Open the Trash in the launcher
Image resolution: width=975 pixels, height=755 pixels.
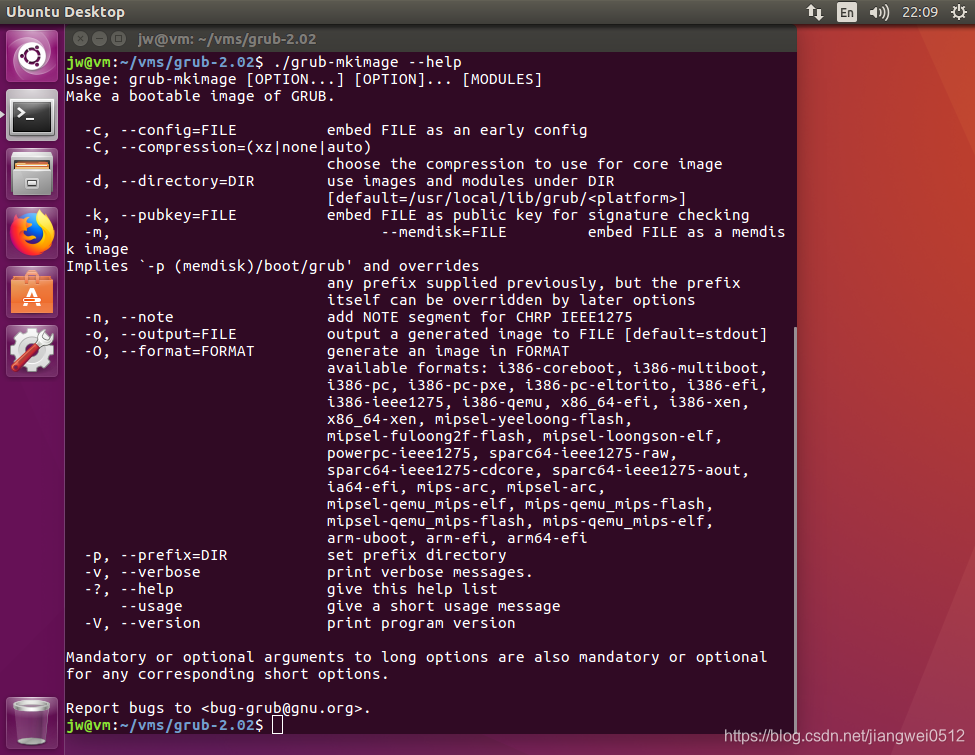(32, 723)
